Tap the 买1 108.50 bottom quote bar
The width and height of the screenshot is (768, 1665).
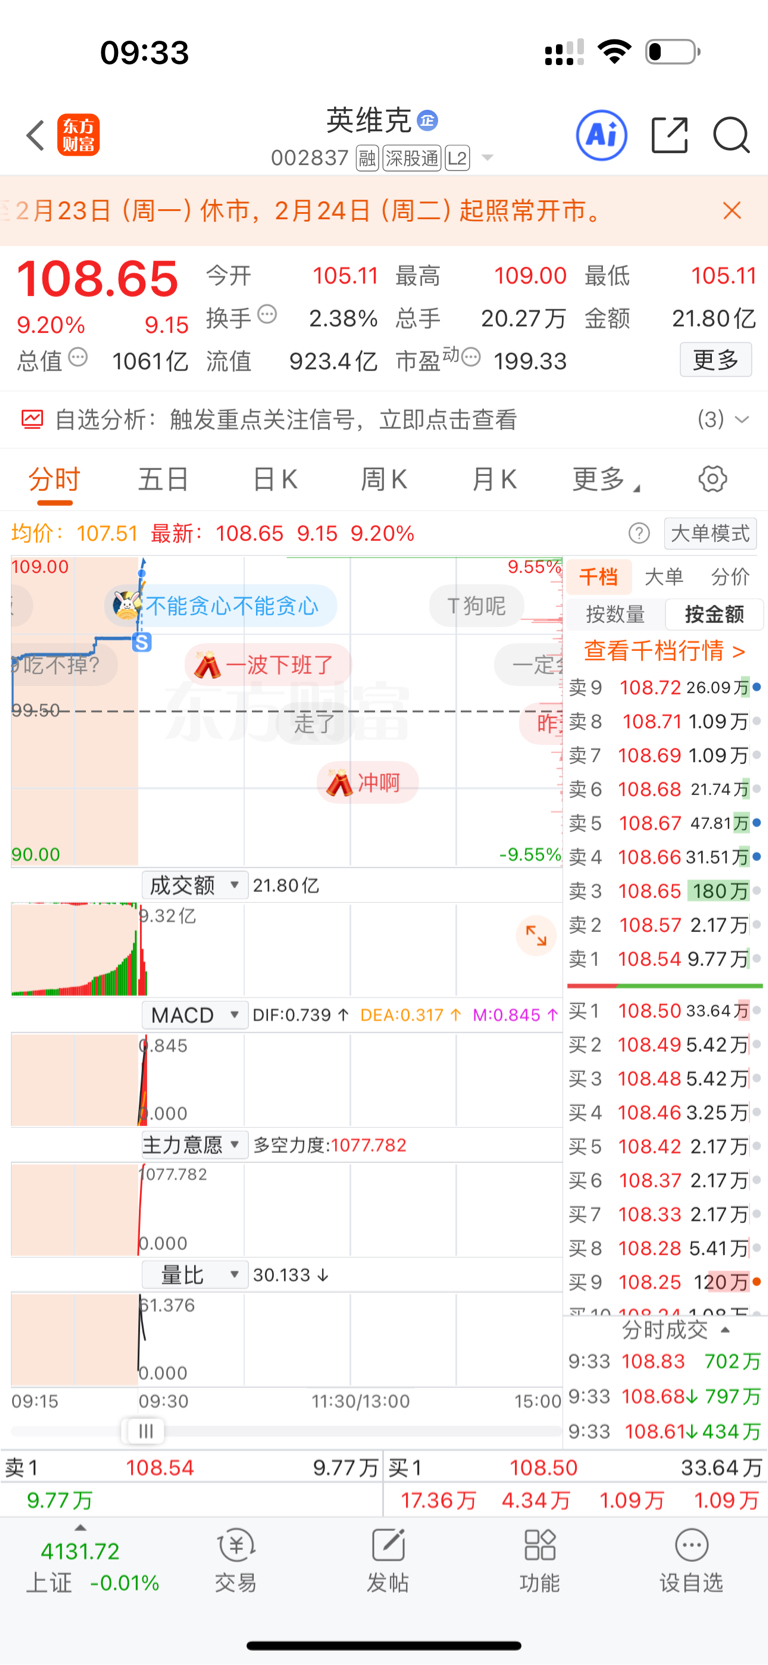pyautogui.click(x=576, y=1467)
